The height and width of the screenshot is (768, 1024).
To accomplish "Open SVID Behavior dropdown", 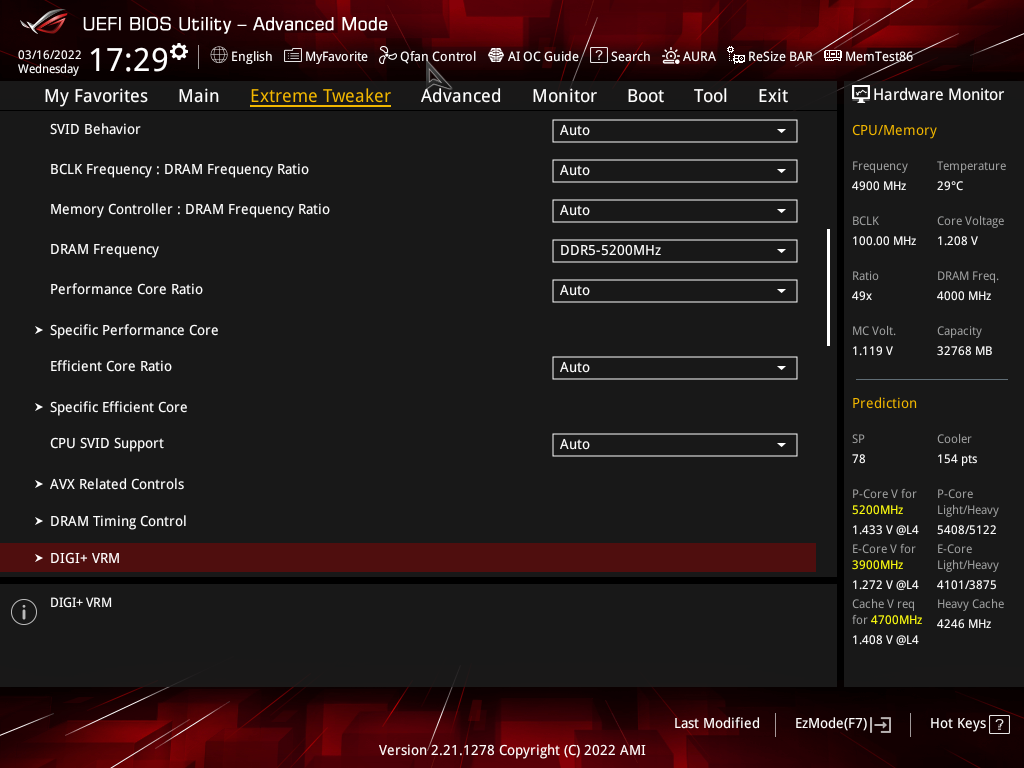I will click(x=675, y=131).
